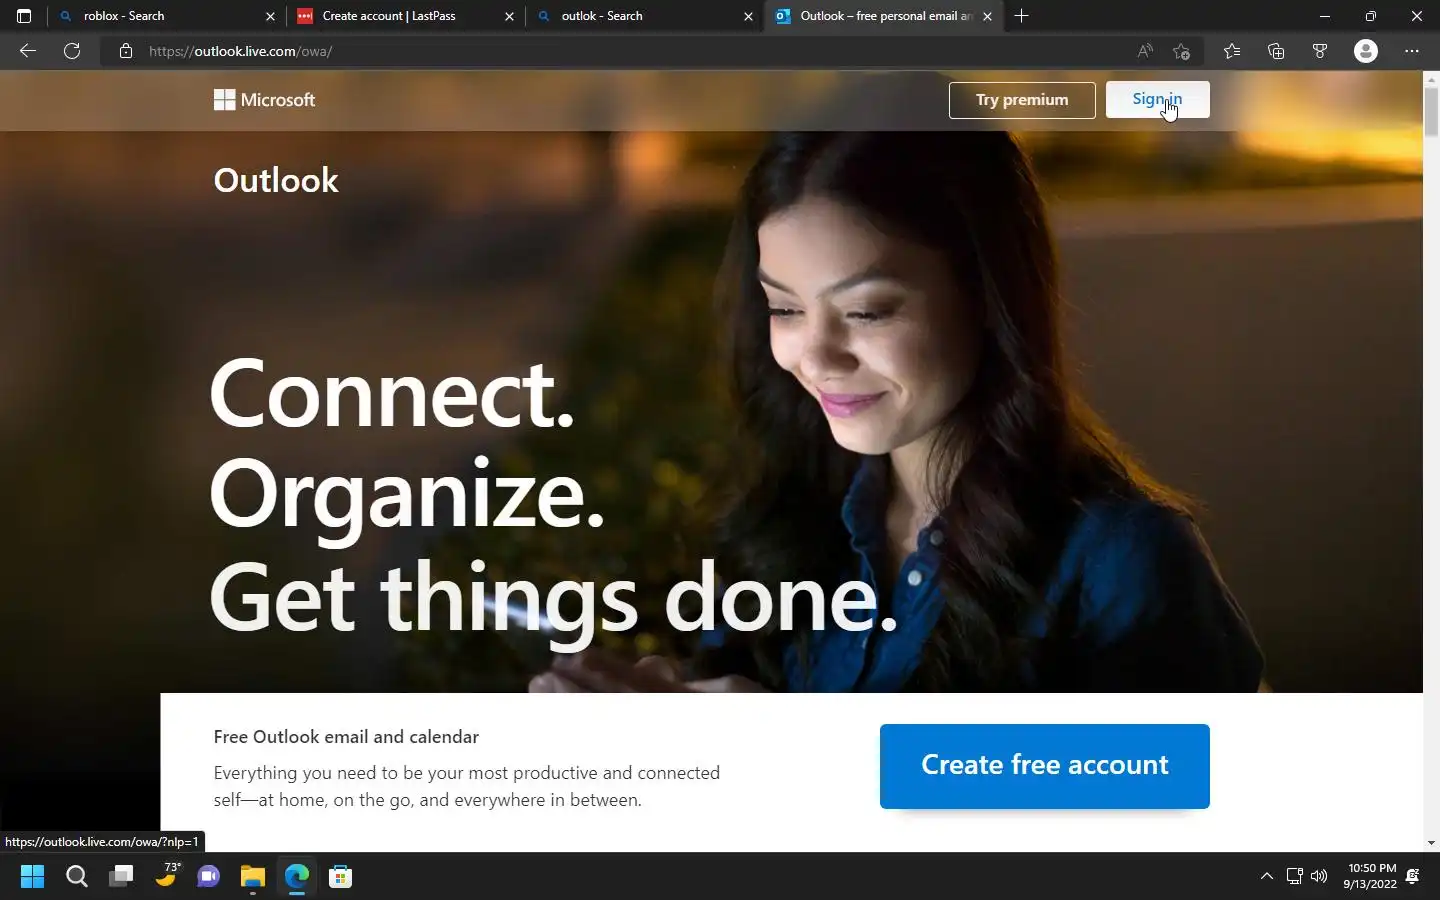Click the Create free account button
The image size is (1440, 900).
(x=1045, y=766)
